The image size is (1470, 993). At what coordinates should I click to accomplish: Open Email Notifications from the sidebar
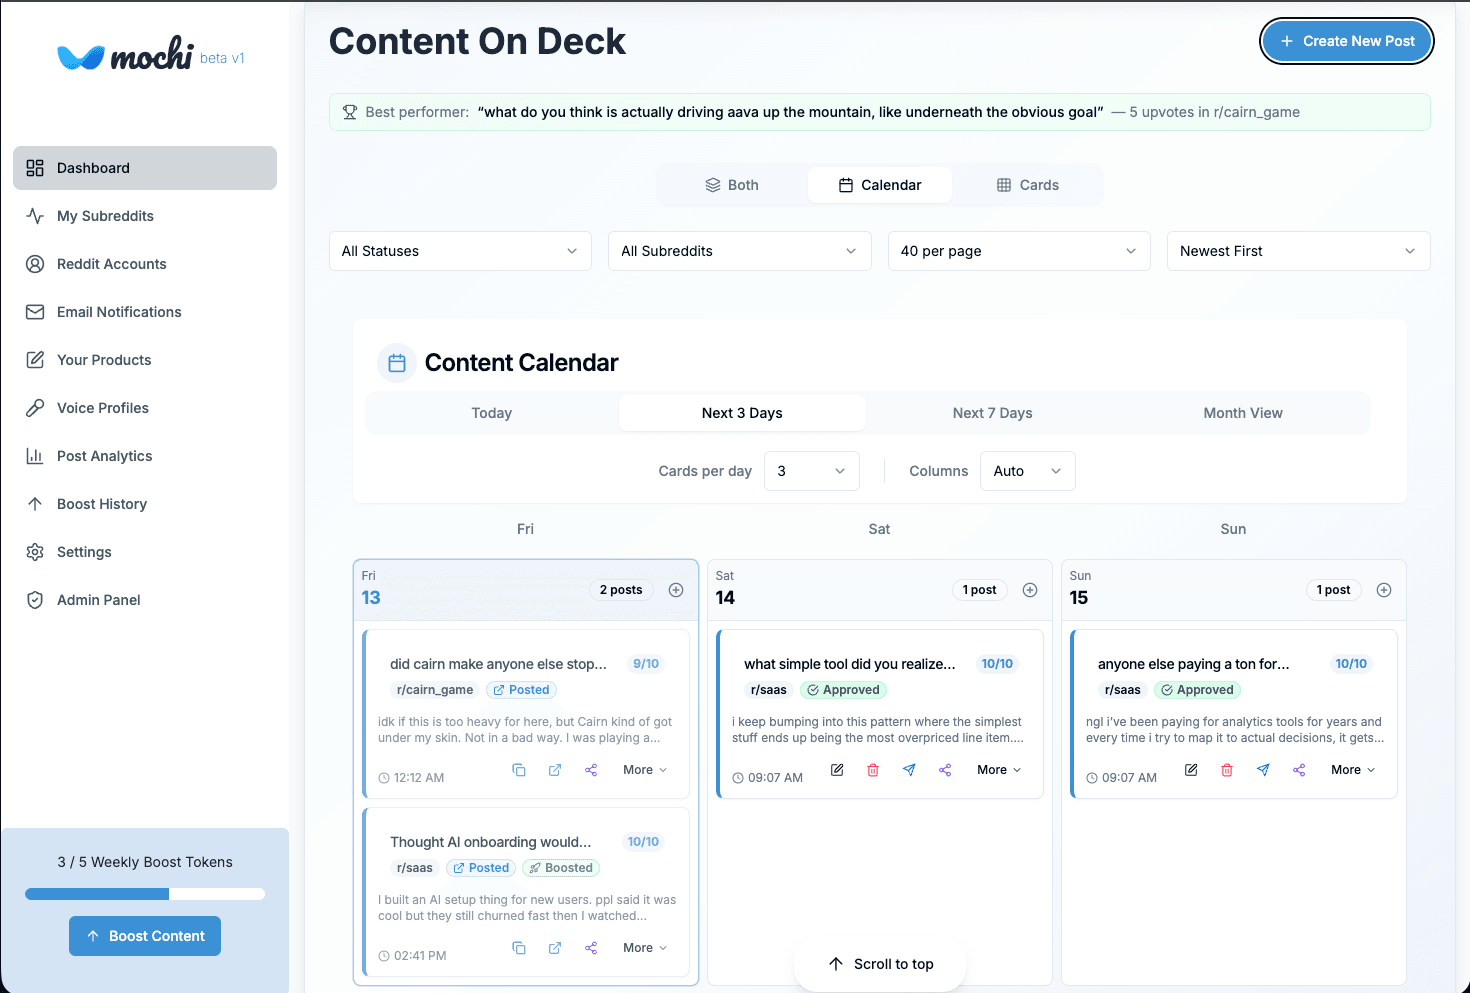point(119,312)
